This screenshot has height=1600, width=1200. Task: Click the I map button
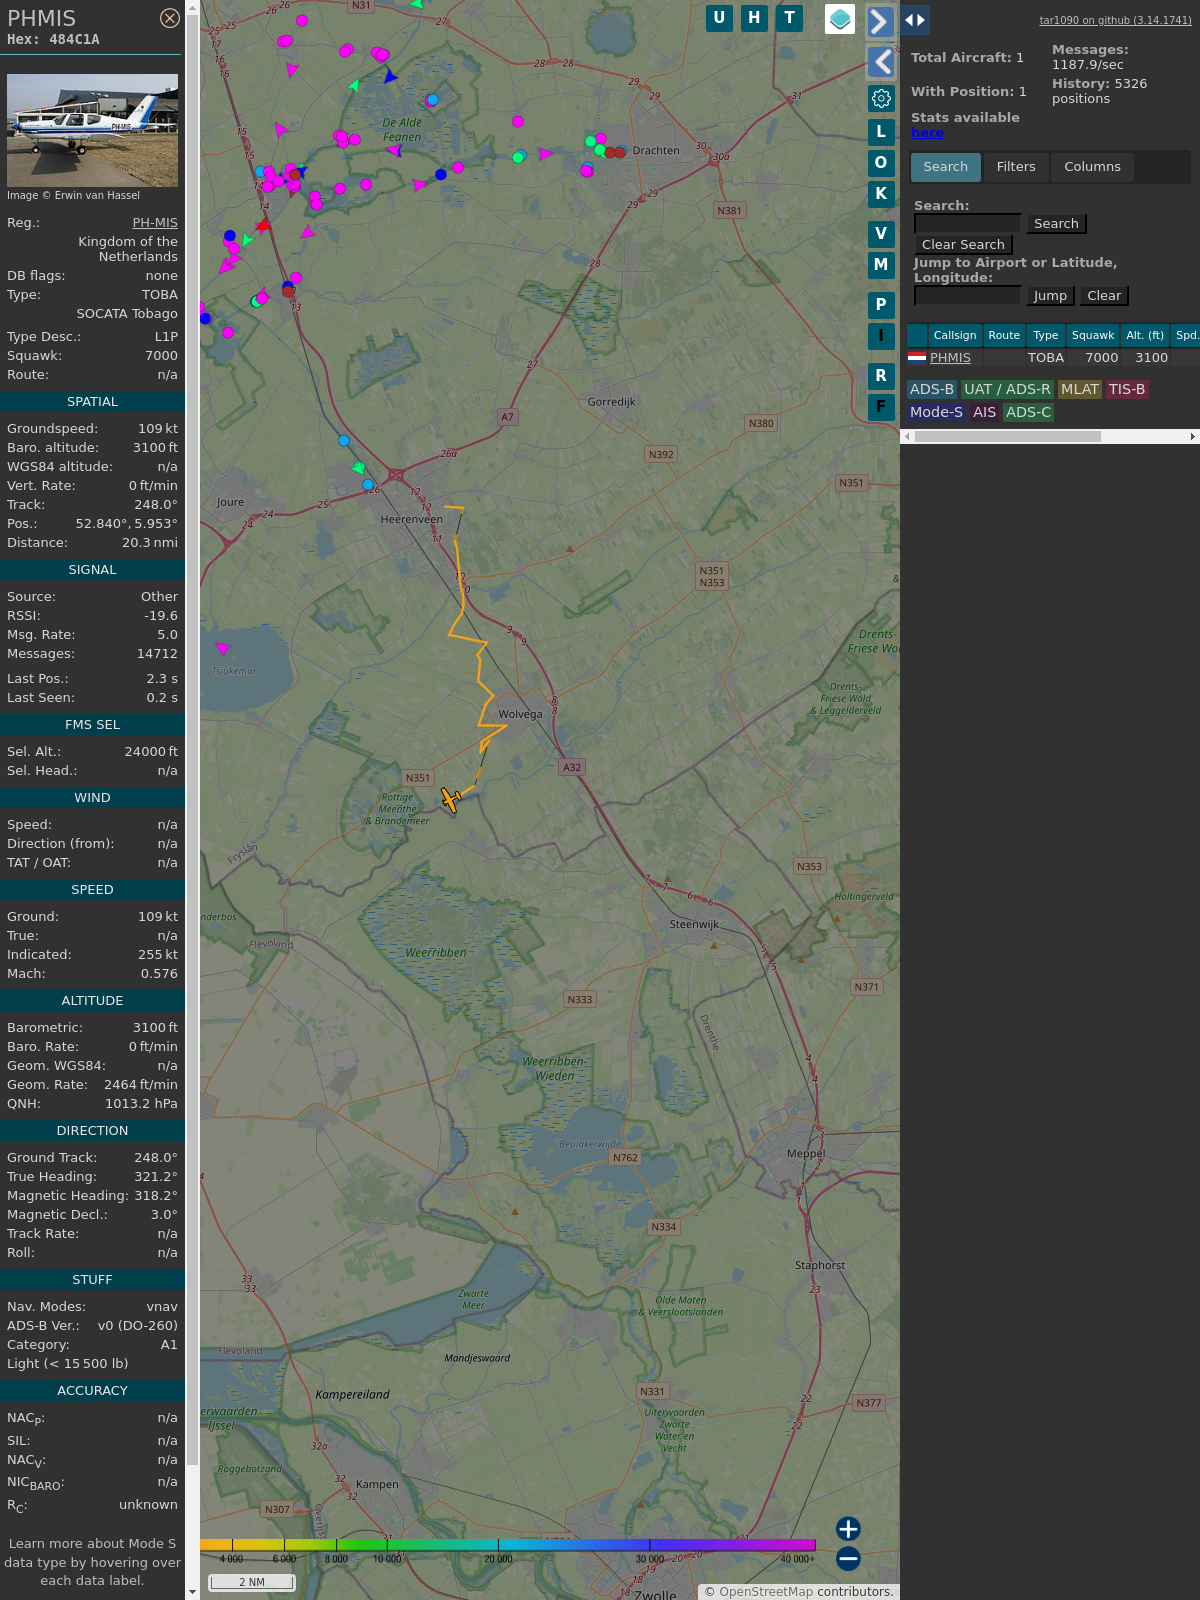(881, 336)
